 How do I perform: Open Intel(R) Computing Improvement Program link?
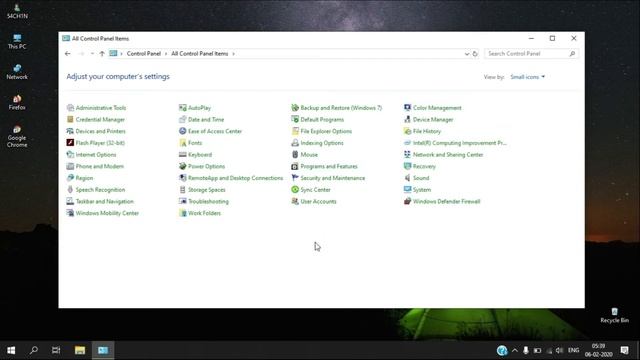click(460, 143)
